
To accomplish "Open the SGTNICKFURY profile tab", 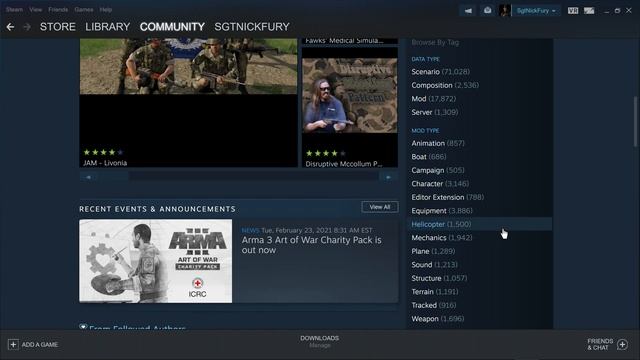I will 252,27.
